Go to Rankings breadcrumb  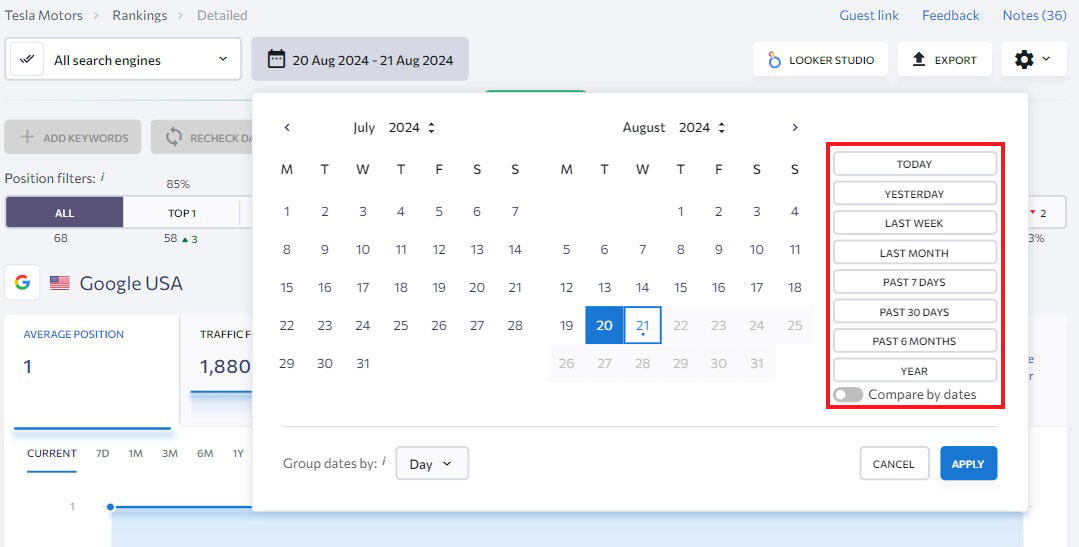[x=140, y=15]
